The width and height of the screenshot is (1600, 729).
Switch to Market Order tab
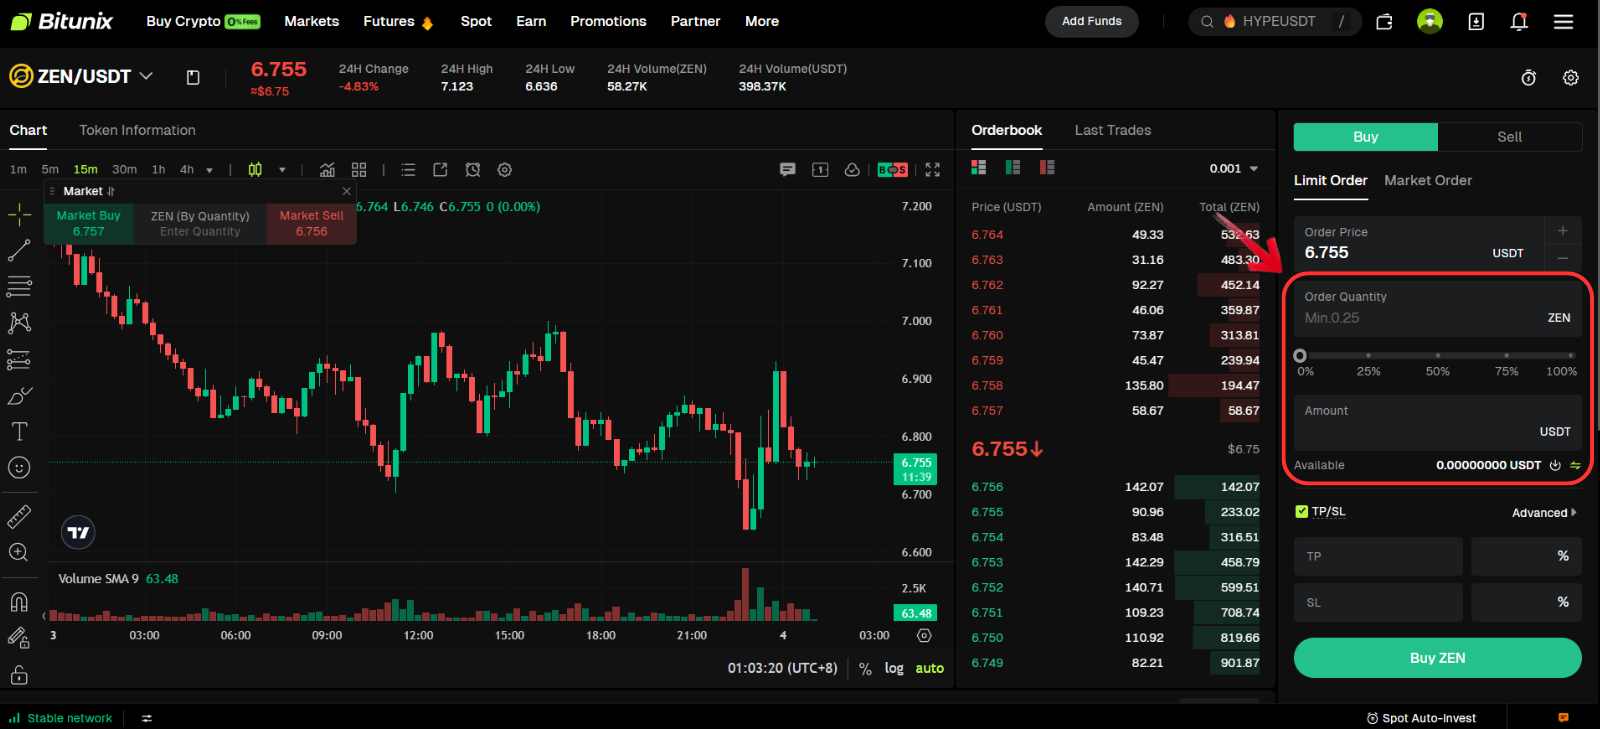1428,181
